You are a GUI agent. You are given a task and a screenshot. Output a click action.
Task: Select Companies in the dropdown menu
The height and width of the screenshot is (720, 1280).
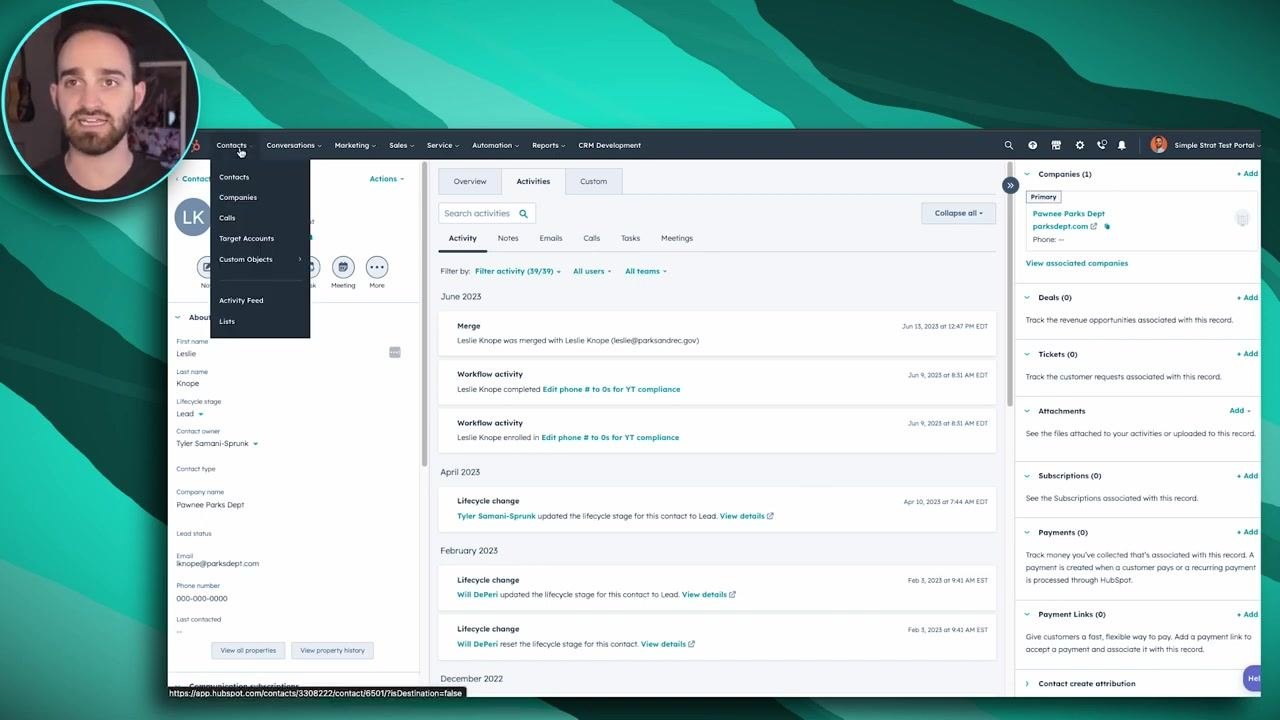click(x=238, y=198)
